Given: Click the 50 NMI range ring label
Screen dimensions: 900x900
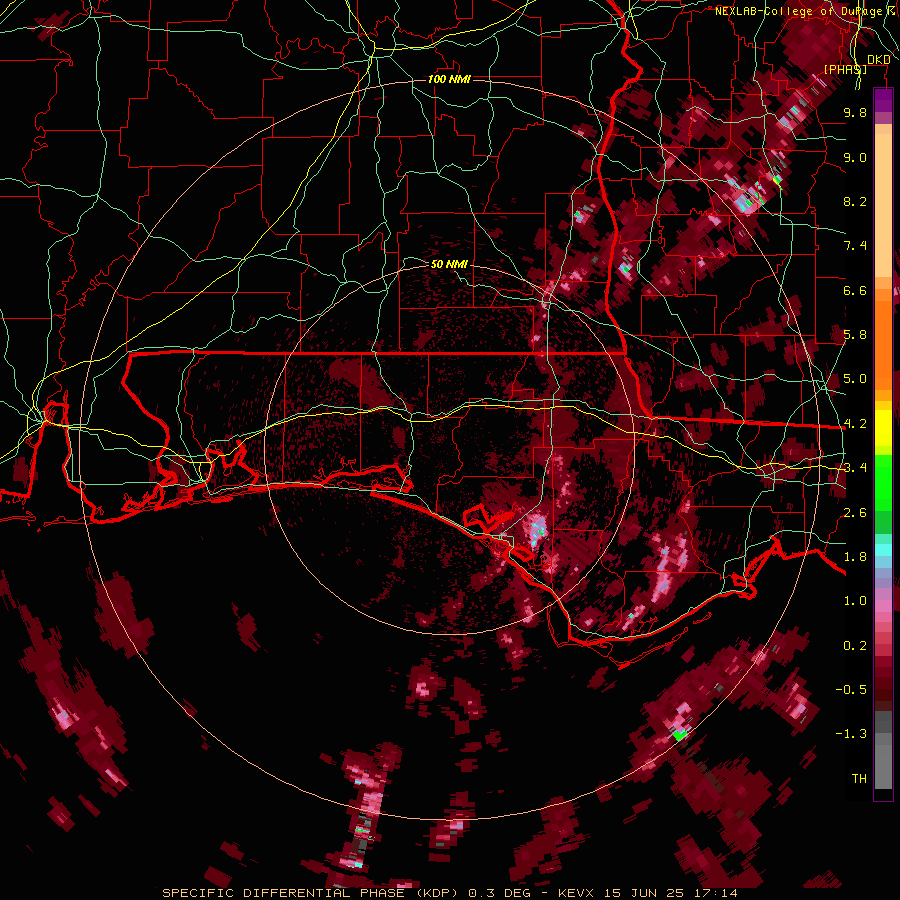Looking at the screenshot, I should tap(449, 264).
